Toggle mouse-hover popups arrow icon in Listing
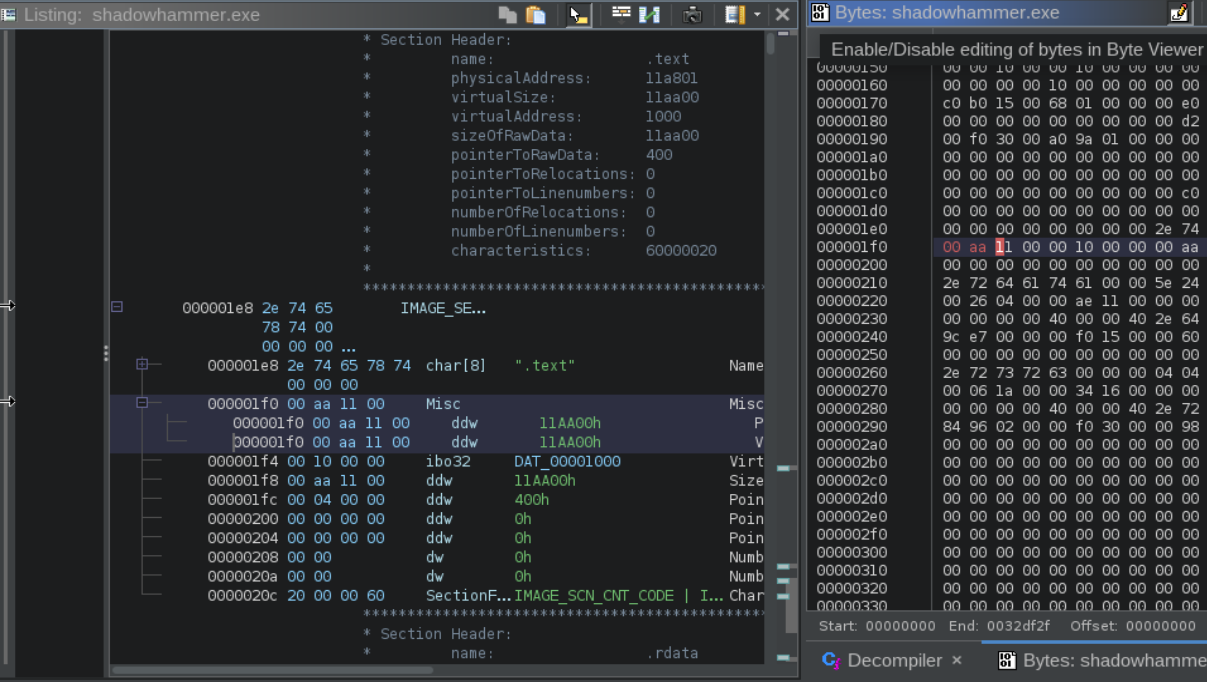The image size is (1207, 682). (579, 15)
